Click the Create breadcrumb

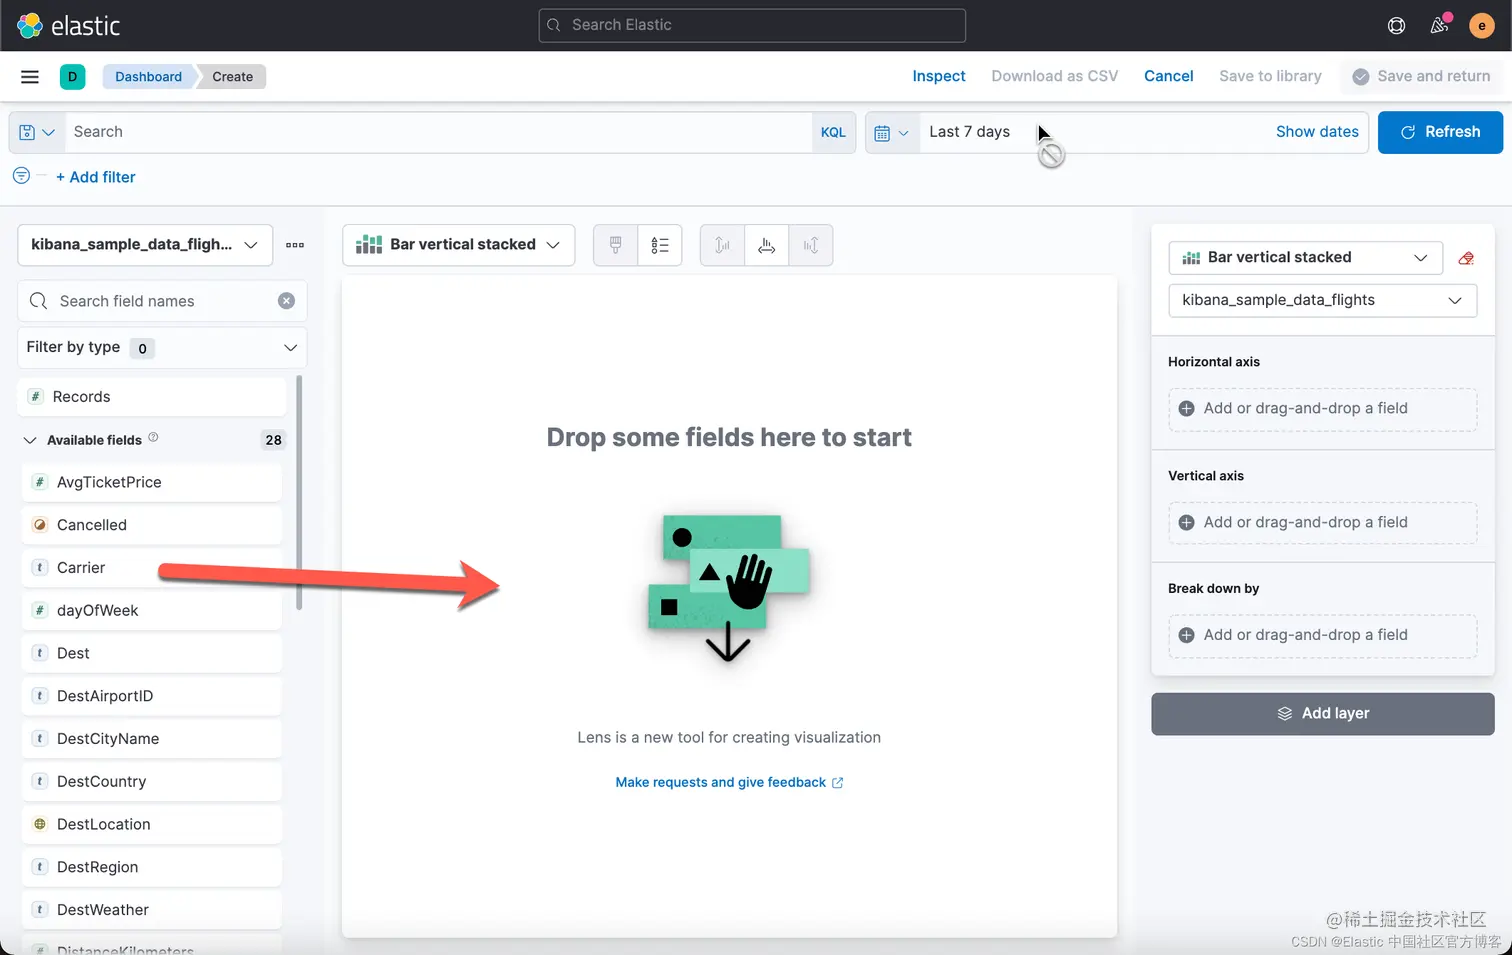point(232,77)
